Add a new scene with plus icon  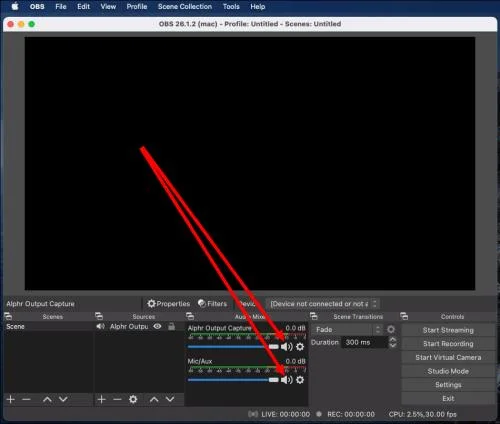pyautogui.click(x=11, y=399)
